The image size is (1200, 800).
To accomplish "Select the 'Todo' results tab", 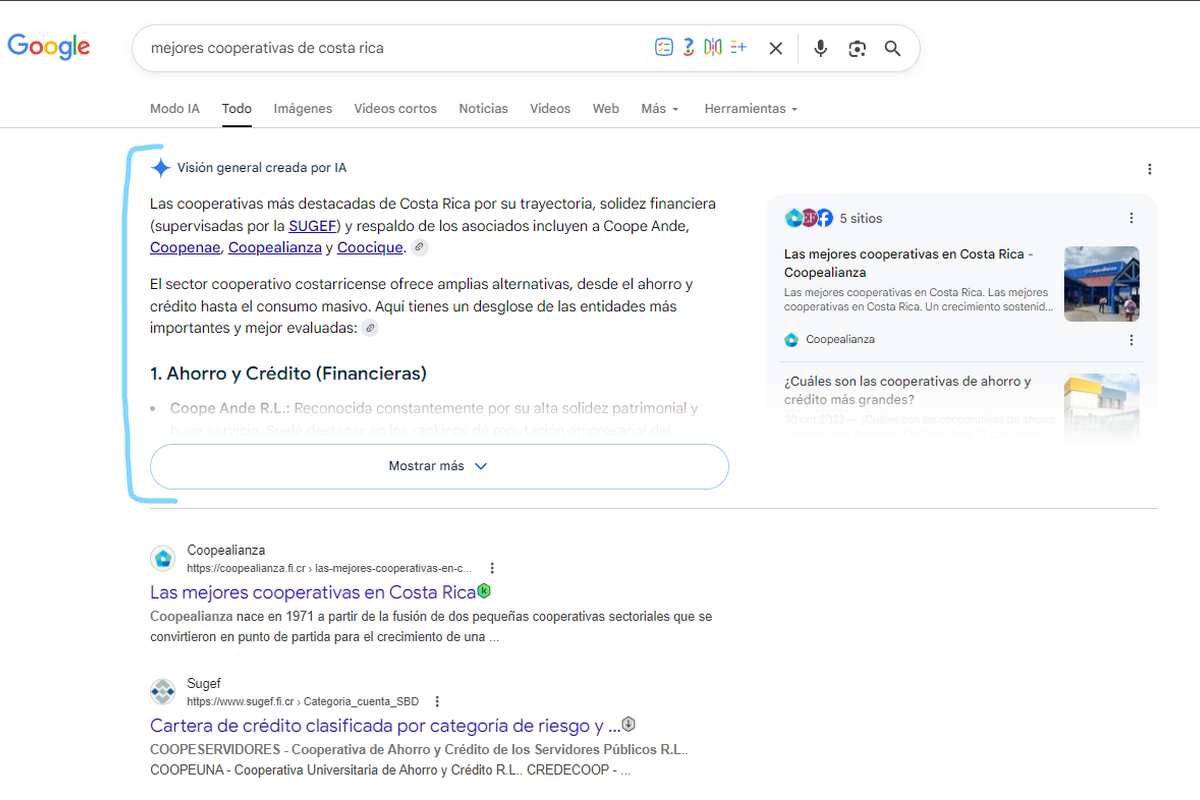I will point(237,108).
